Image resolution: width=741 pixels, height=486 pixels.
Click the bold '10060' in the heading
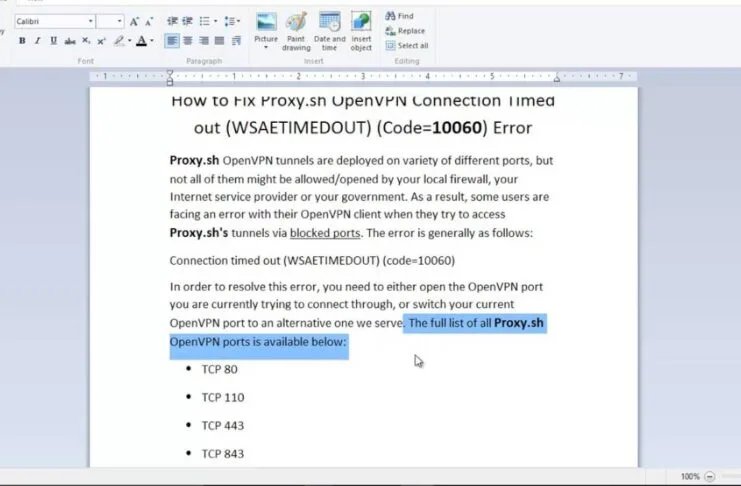tap(457, 128)
